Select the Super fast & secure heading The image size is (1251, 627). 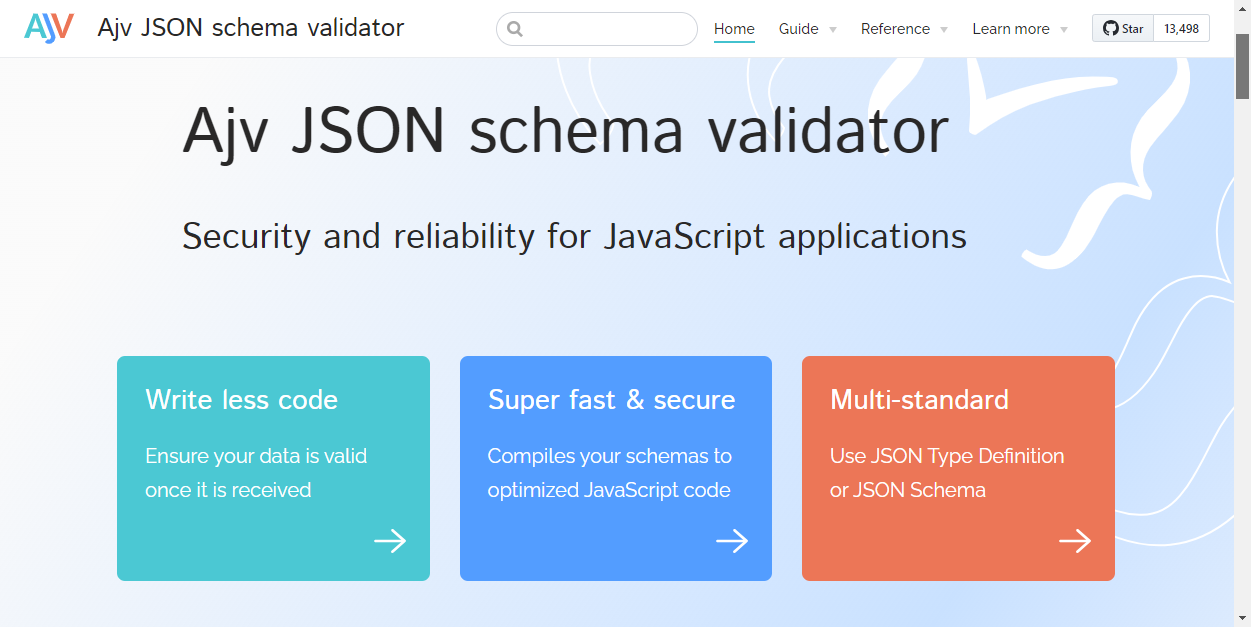tap(611, 400)
